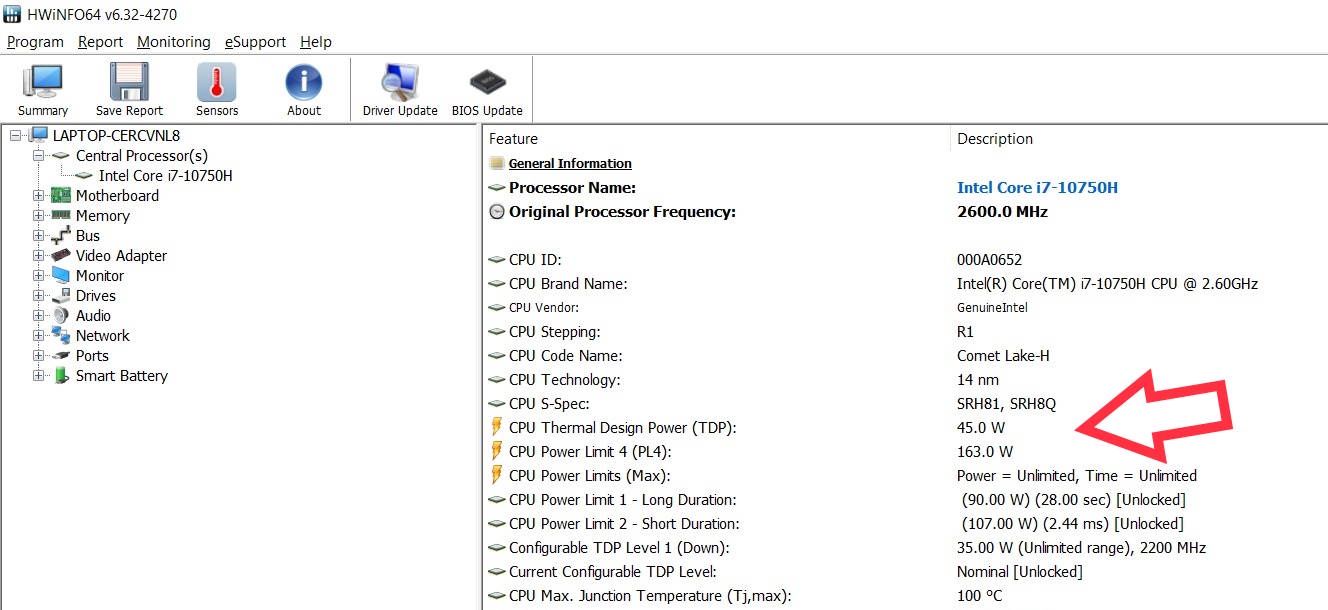This screenshot has height=610, width=1328.
Task: Select the CPU Brand Name row
Action: click(x=905, y=283)
